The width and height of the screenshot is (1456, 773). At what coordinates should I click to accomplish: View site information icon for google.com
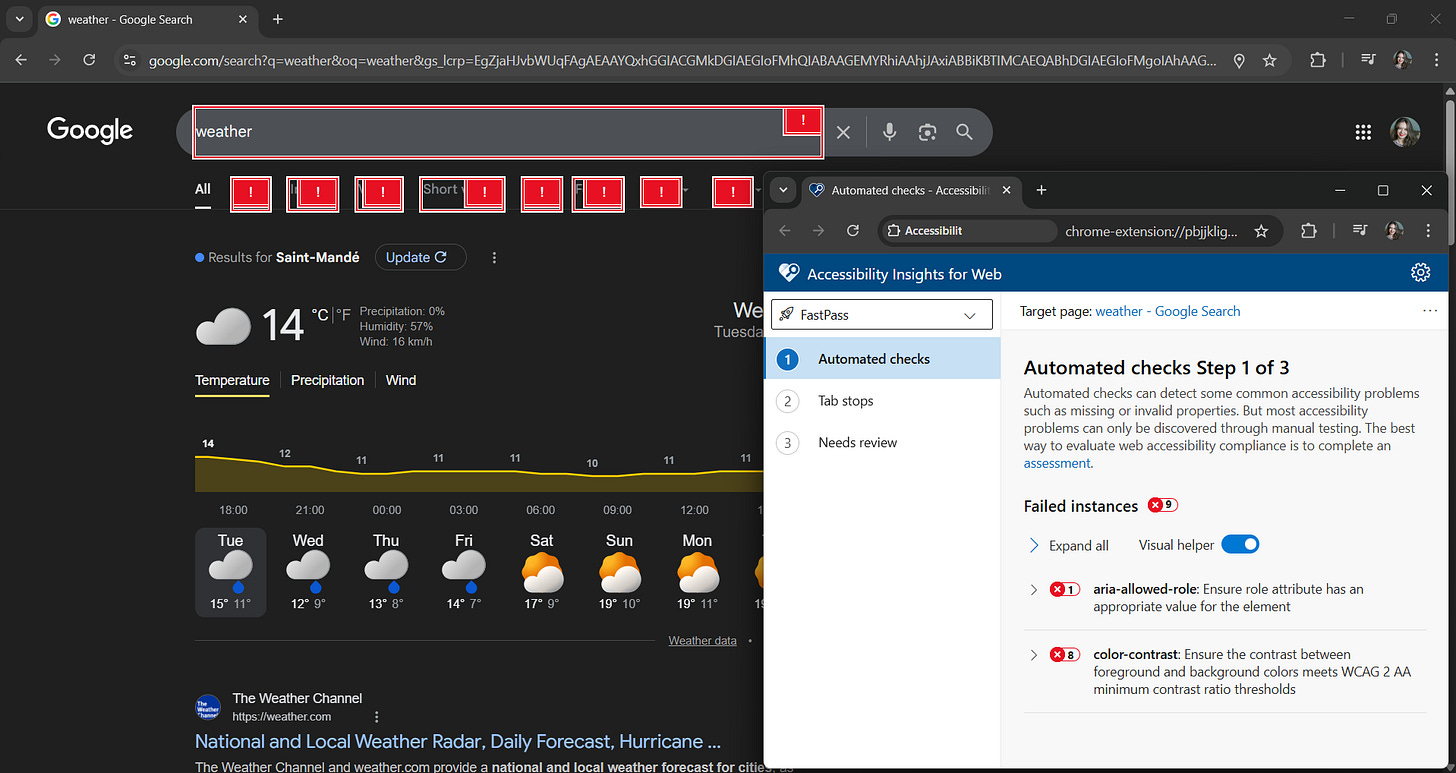[x=129, y=60]
